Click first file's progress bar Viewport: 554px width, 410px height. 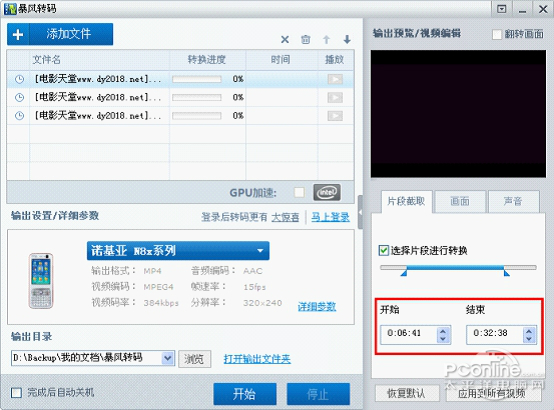pyautogui.click(x=197, y=79)
